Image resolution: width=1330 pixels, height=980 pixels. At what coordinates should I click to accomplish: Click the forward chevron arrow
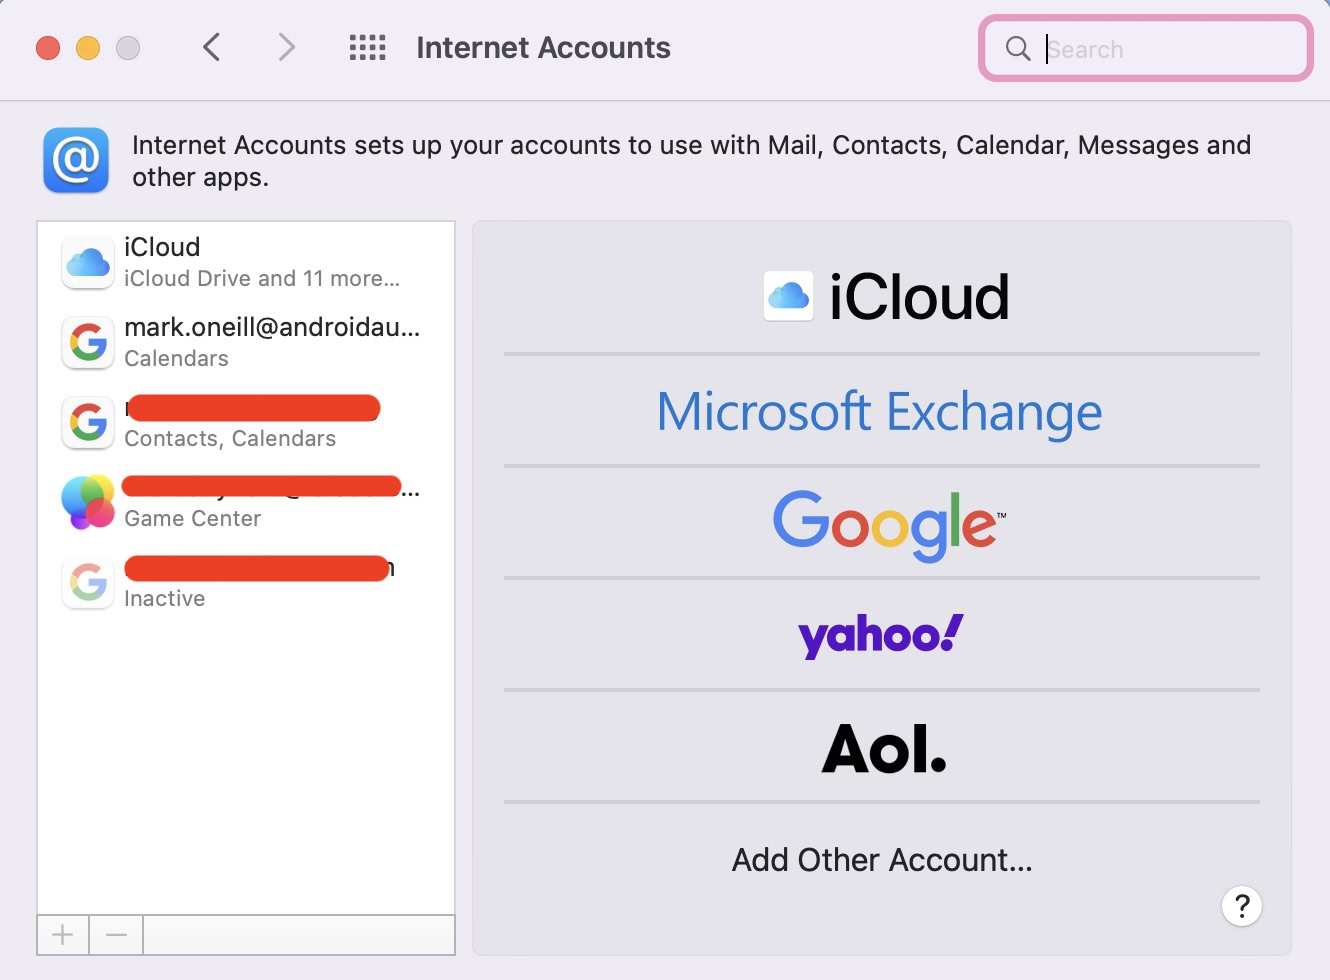click(287, 47)
